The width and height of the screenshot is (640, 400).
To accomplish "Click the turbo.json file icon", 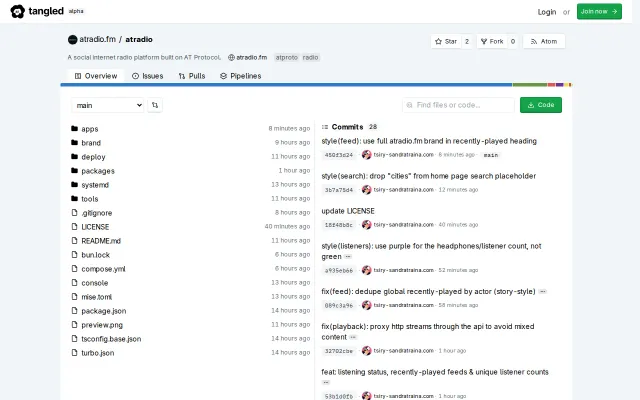I will pyautogui.click(x=74, y=353).
